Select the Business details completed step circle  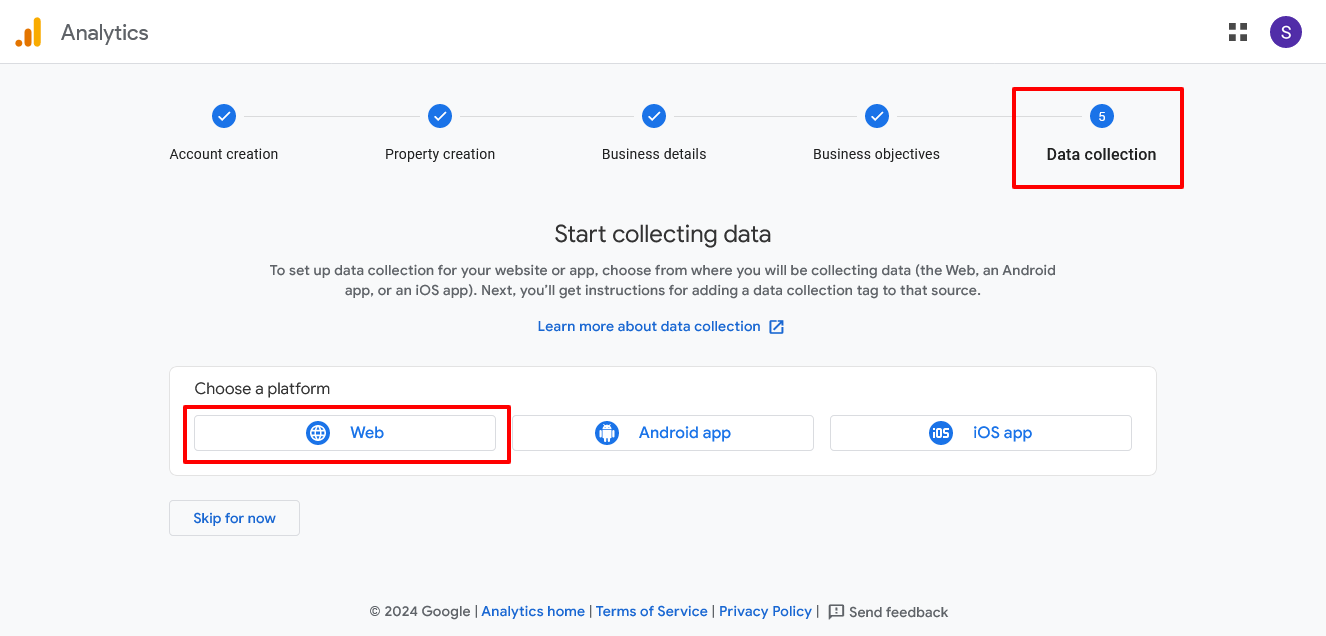653,115
